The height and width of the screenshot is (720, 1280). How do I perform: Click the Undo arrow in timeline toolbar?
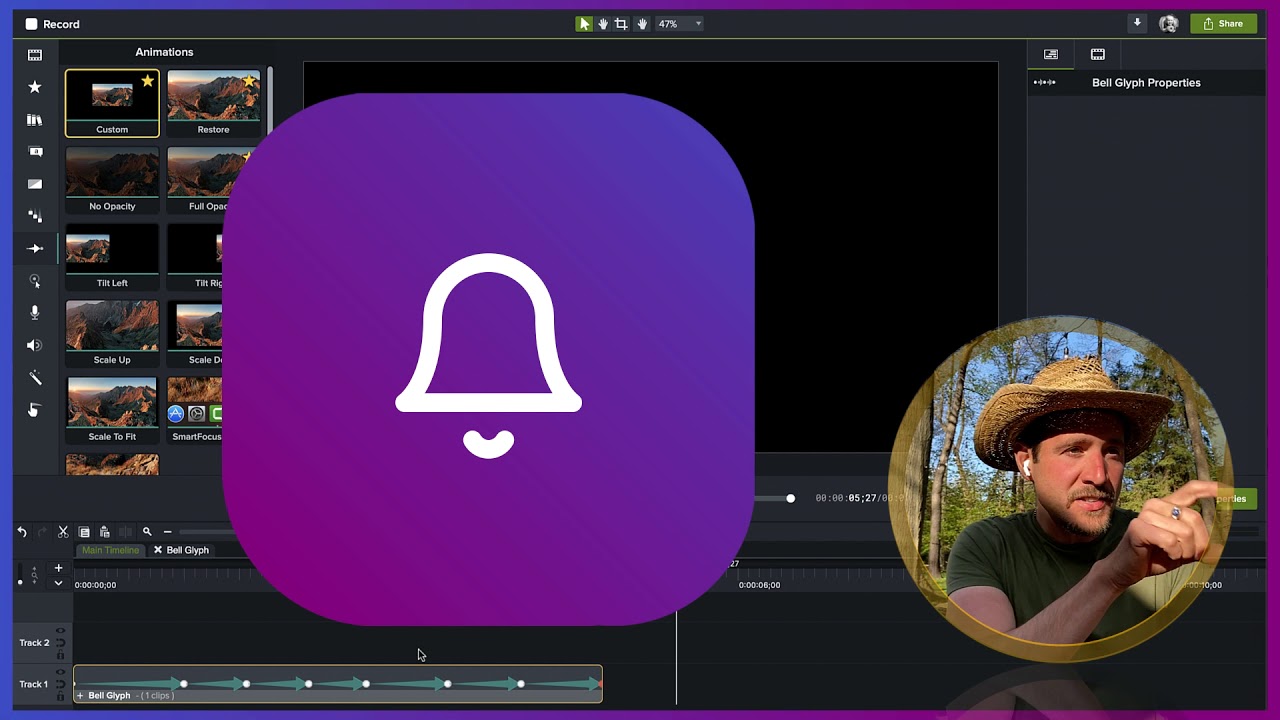(22, 532)
